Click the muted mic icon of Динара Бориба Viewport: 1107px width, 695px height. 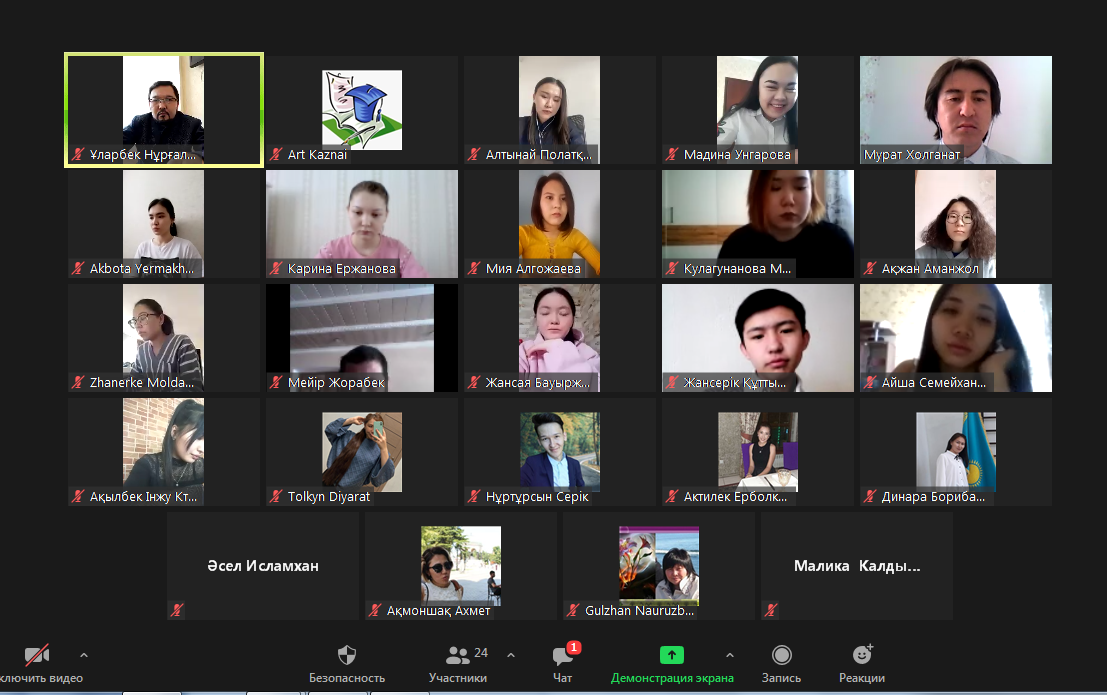(870, 497)
